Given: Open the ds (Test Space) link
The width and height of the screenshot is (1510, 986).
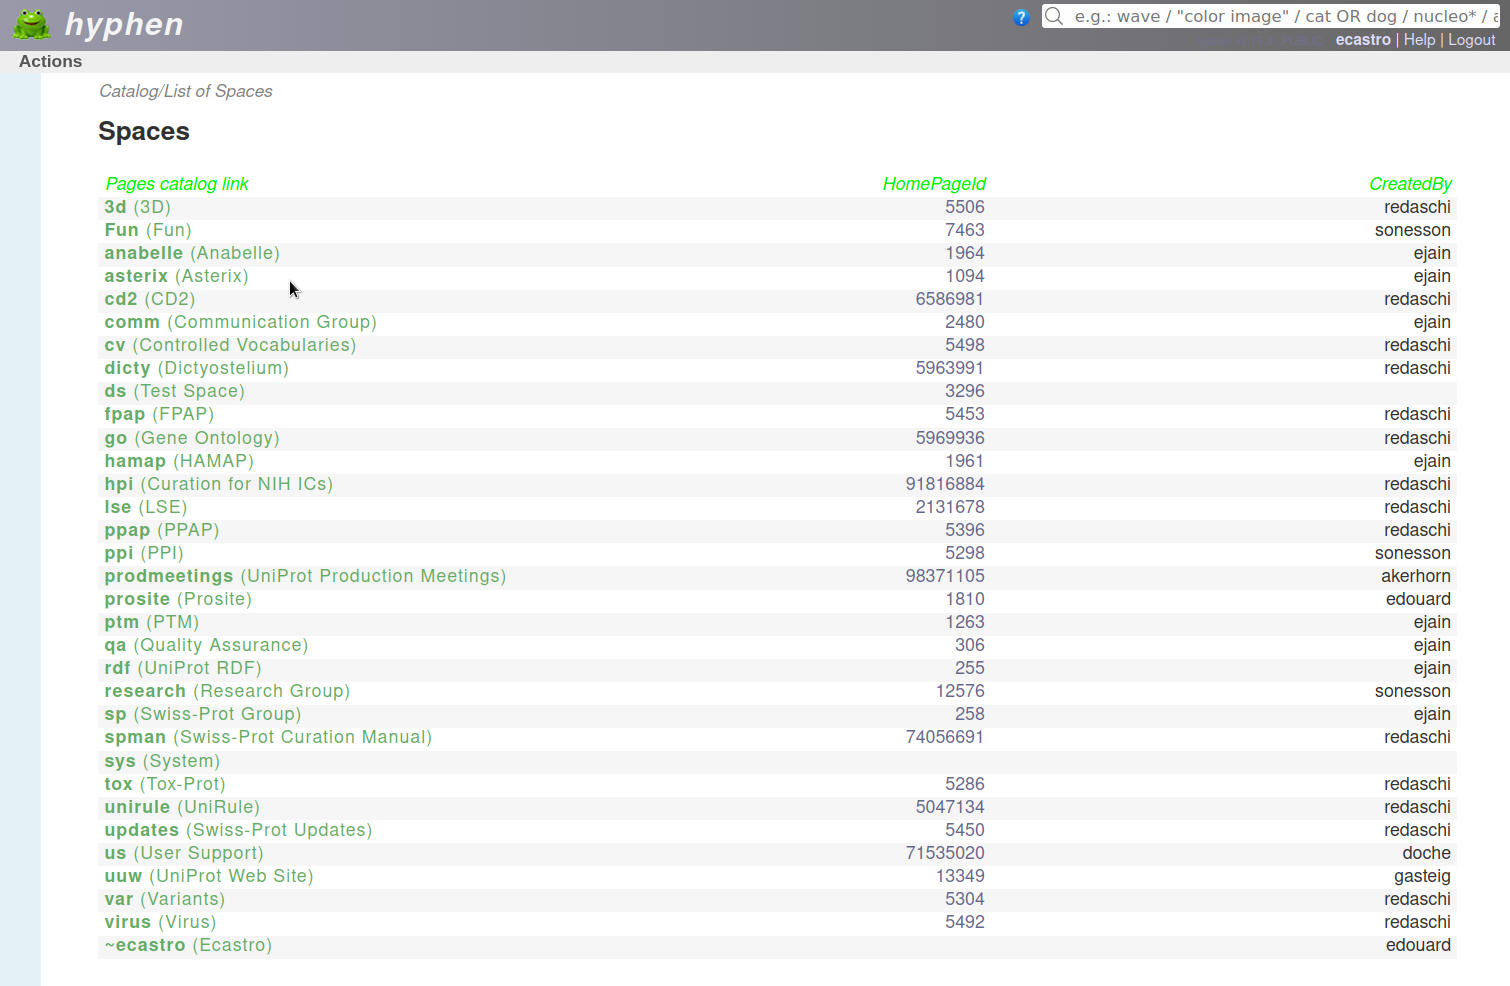Looking at the screenshot, I should tap(174, 391).
